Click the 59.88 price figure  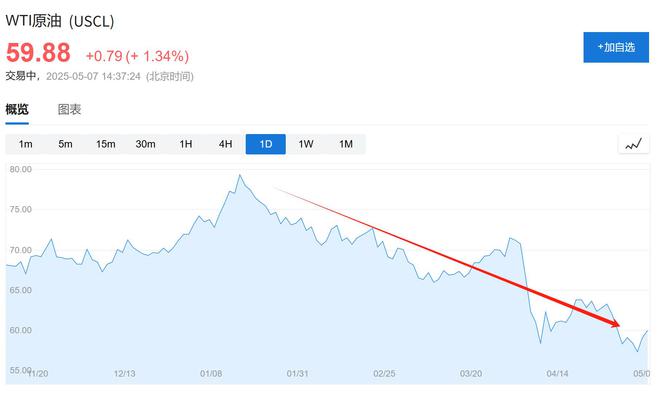38,53
